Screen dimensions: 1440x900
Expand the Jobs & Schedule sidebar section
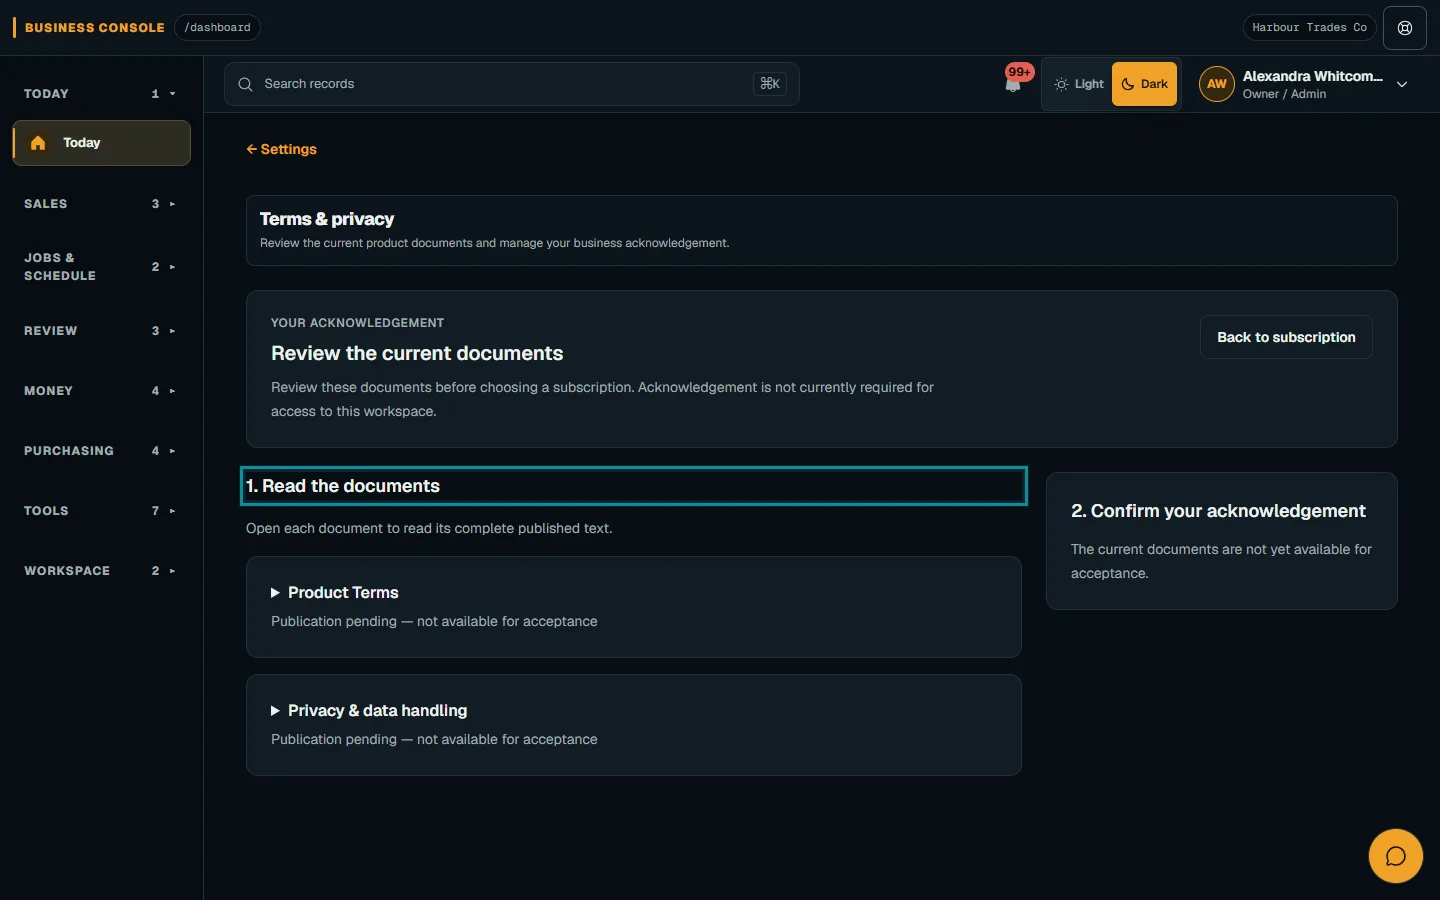point(100,267)
